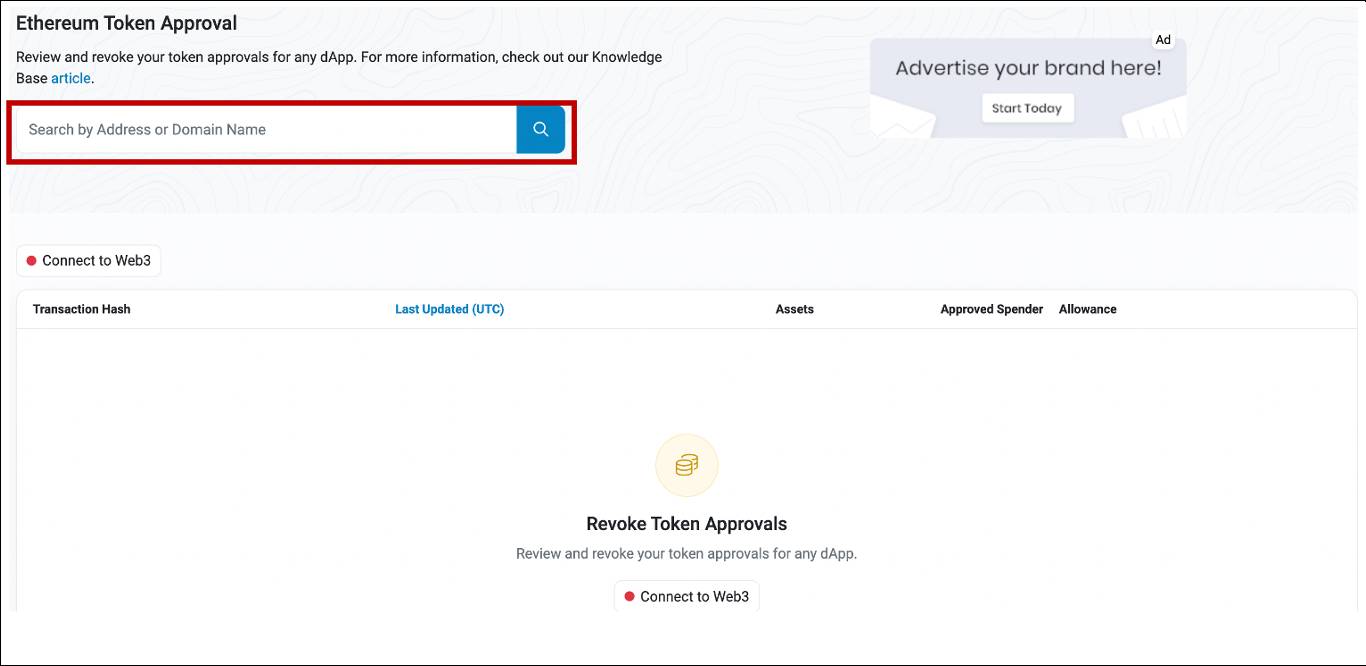Click the Transaction Hash column header
The image size is (1366, 666).
[82, 309]
